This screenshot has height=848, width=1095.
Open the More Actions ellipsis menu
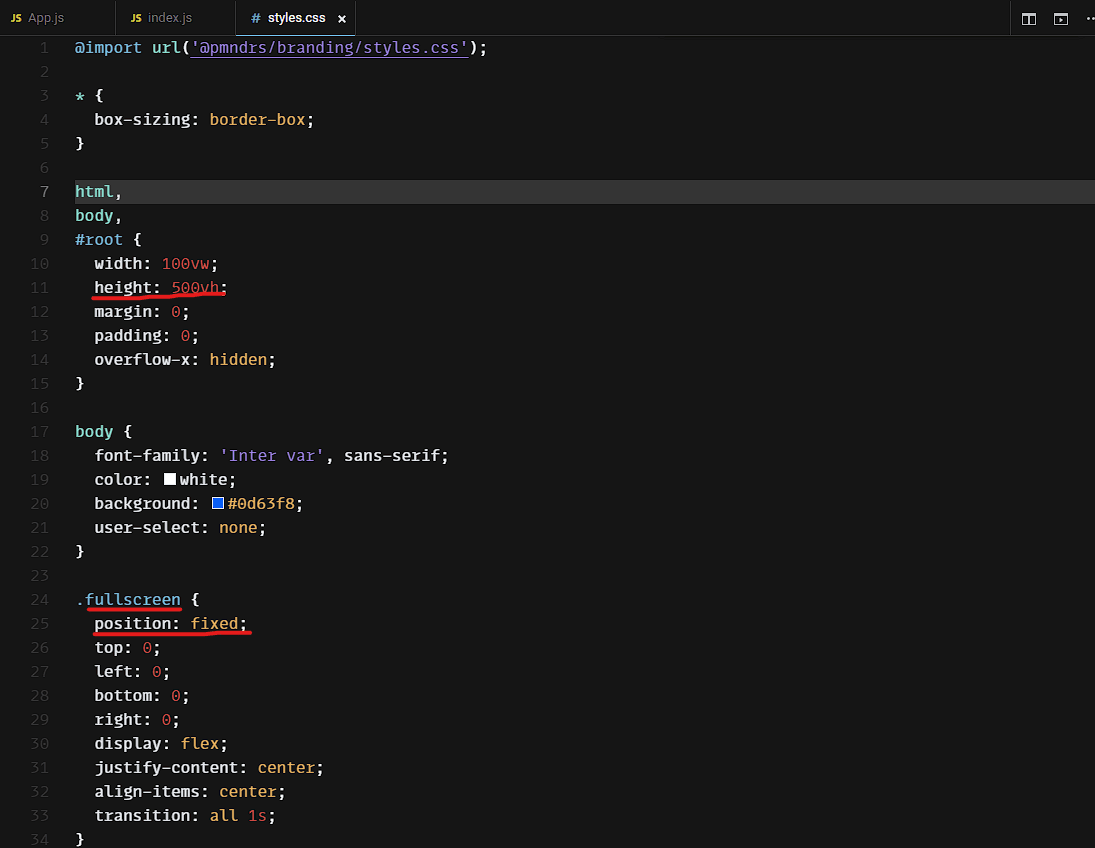tap(1089, 19)
